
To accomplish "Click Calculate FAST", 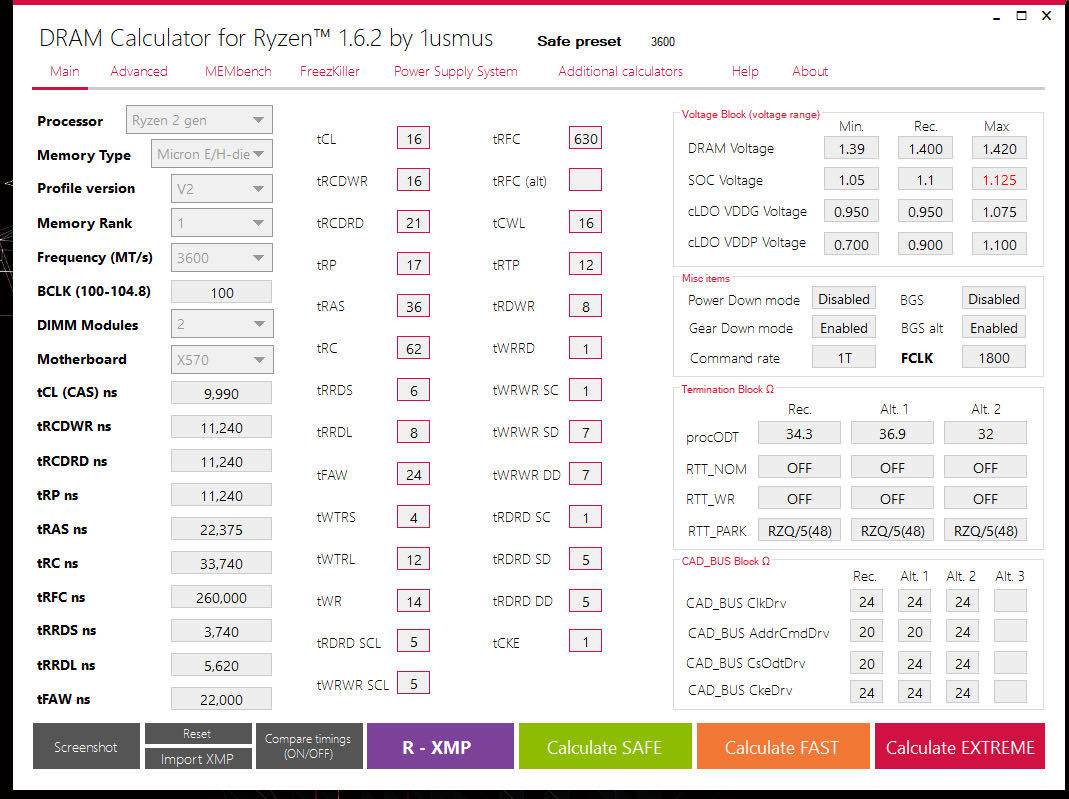I will click(x=783, y=747).
